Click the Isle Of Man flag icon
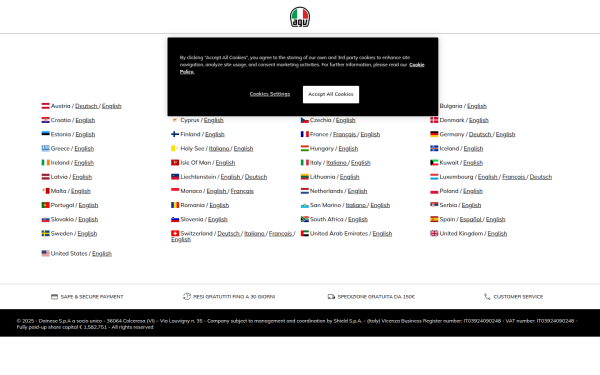The width and height of the screenshot is (600, 375). [x=175, y=163]
